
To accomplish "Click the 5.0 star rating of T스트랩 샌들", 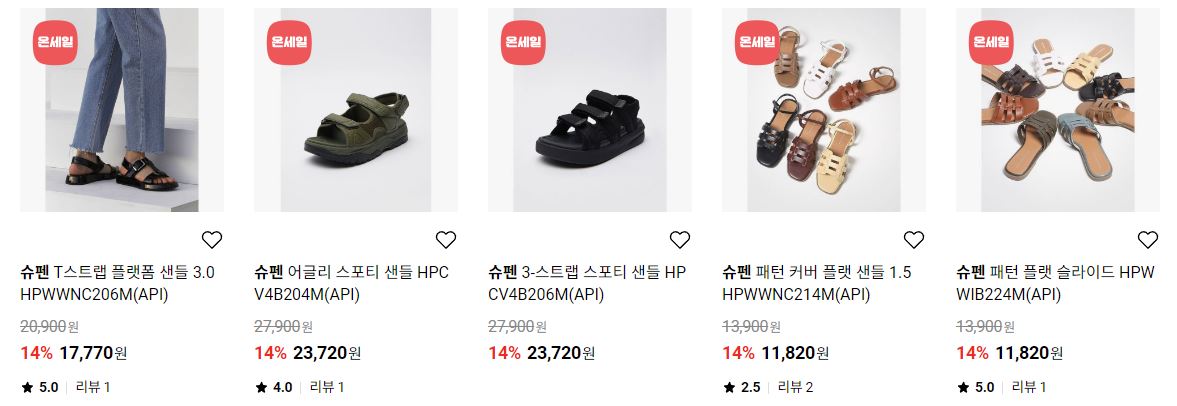I will click(x=40, y=387).
